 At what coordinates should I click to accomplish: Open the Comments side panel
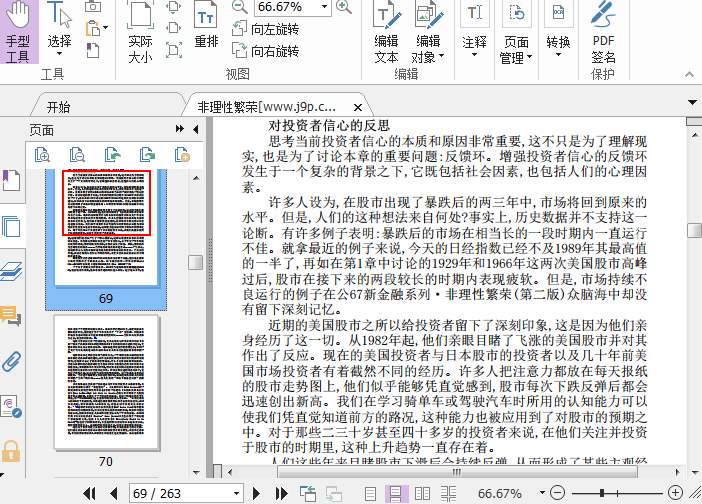[x=11, y=316]
